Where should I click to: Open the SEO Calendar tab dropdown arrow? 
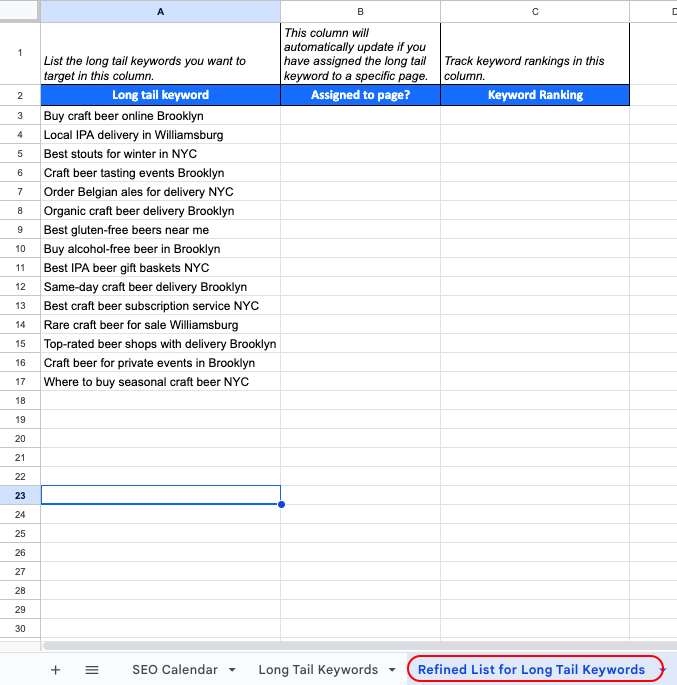232,670
